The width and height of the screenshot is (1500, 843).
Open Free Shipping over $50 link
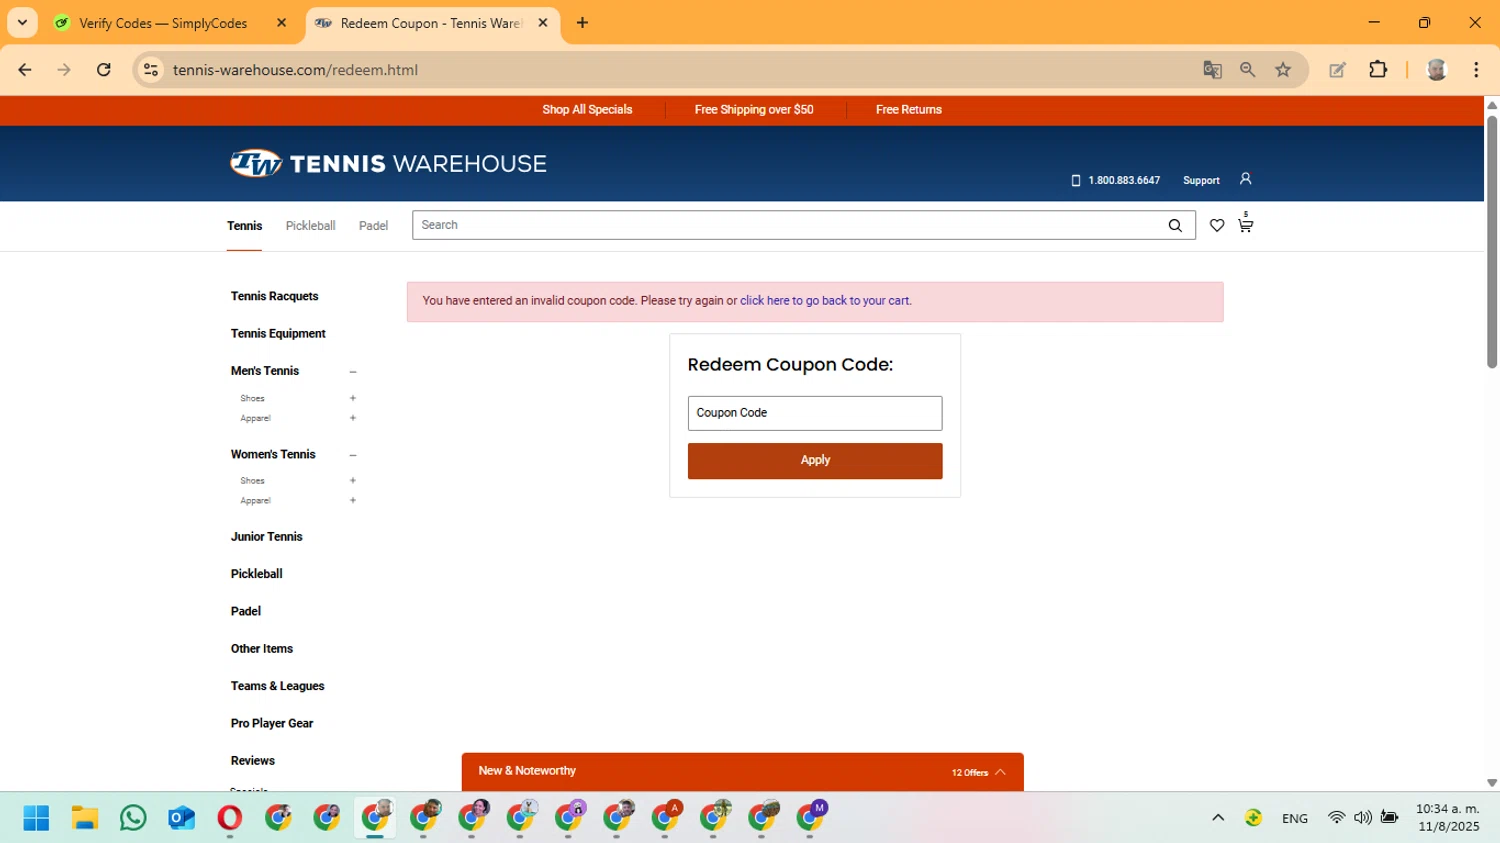754,110
